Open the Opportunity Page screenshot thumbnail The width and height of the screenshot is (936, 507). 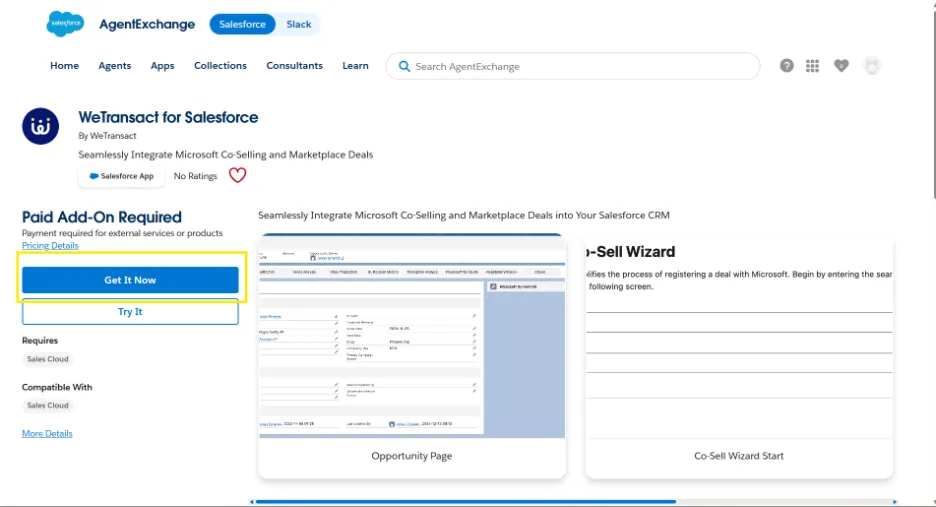point(412,336)
